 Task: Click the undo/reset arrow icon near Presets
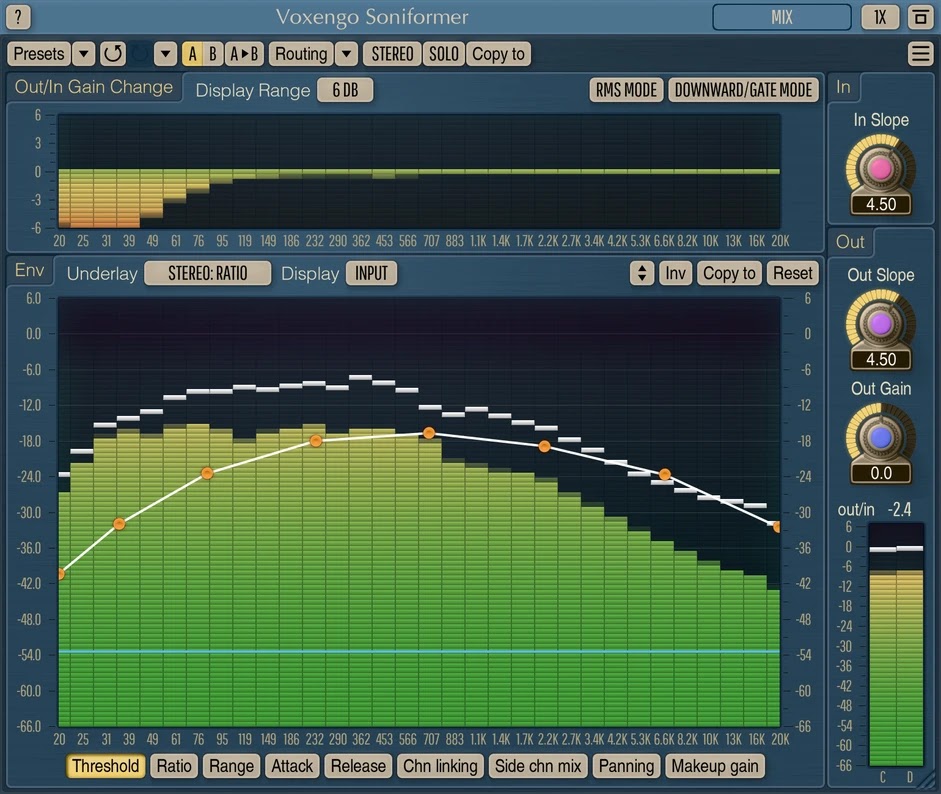(x=112, y=54)
